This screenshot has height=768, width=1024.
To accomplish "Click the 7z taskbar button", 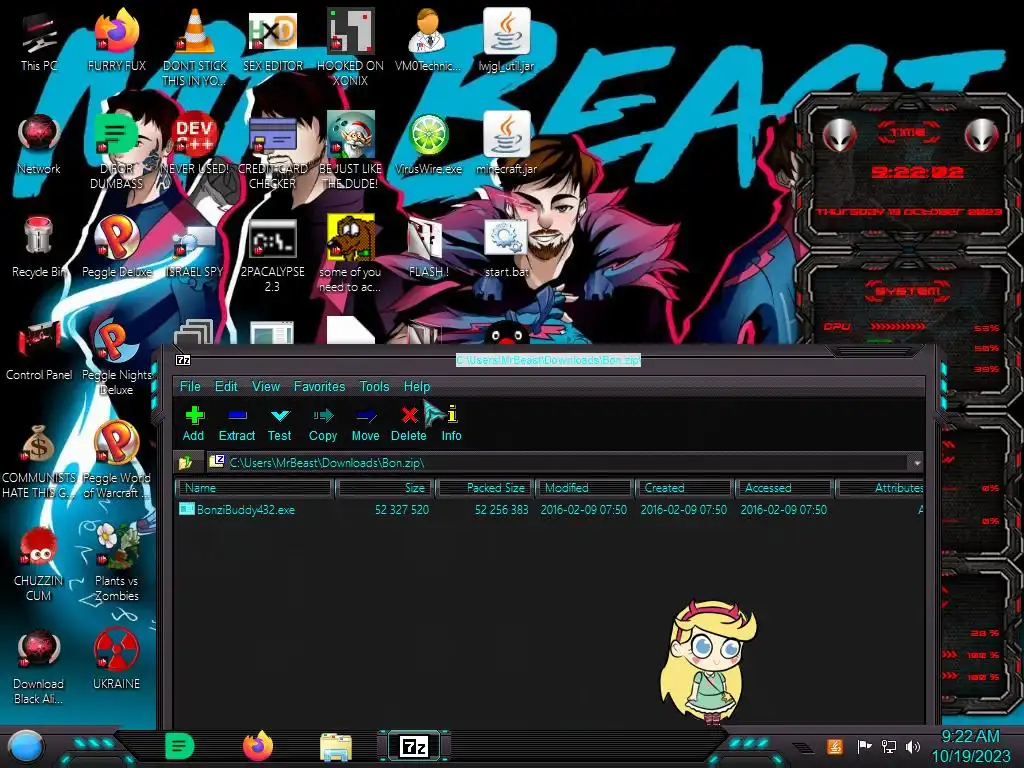I will click(x=414, y=746).
